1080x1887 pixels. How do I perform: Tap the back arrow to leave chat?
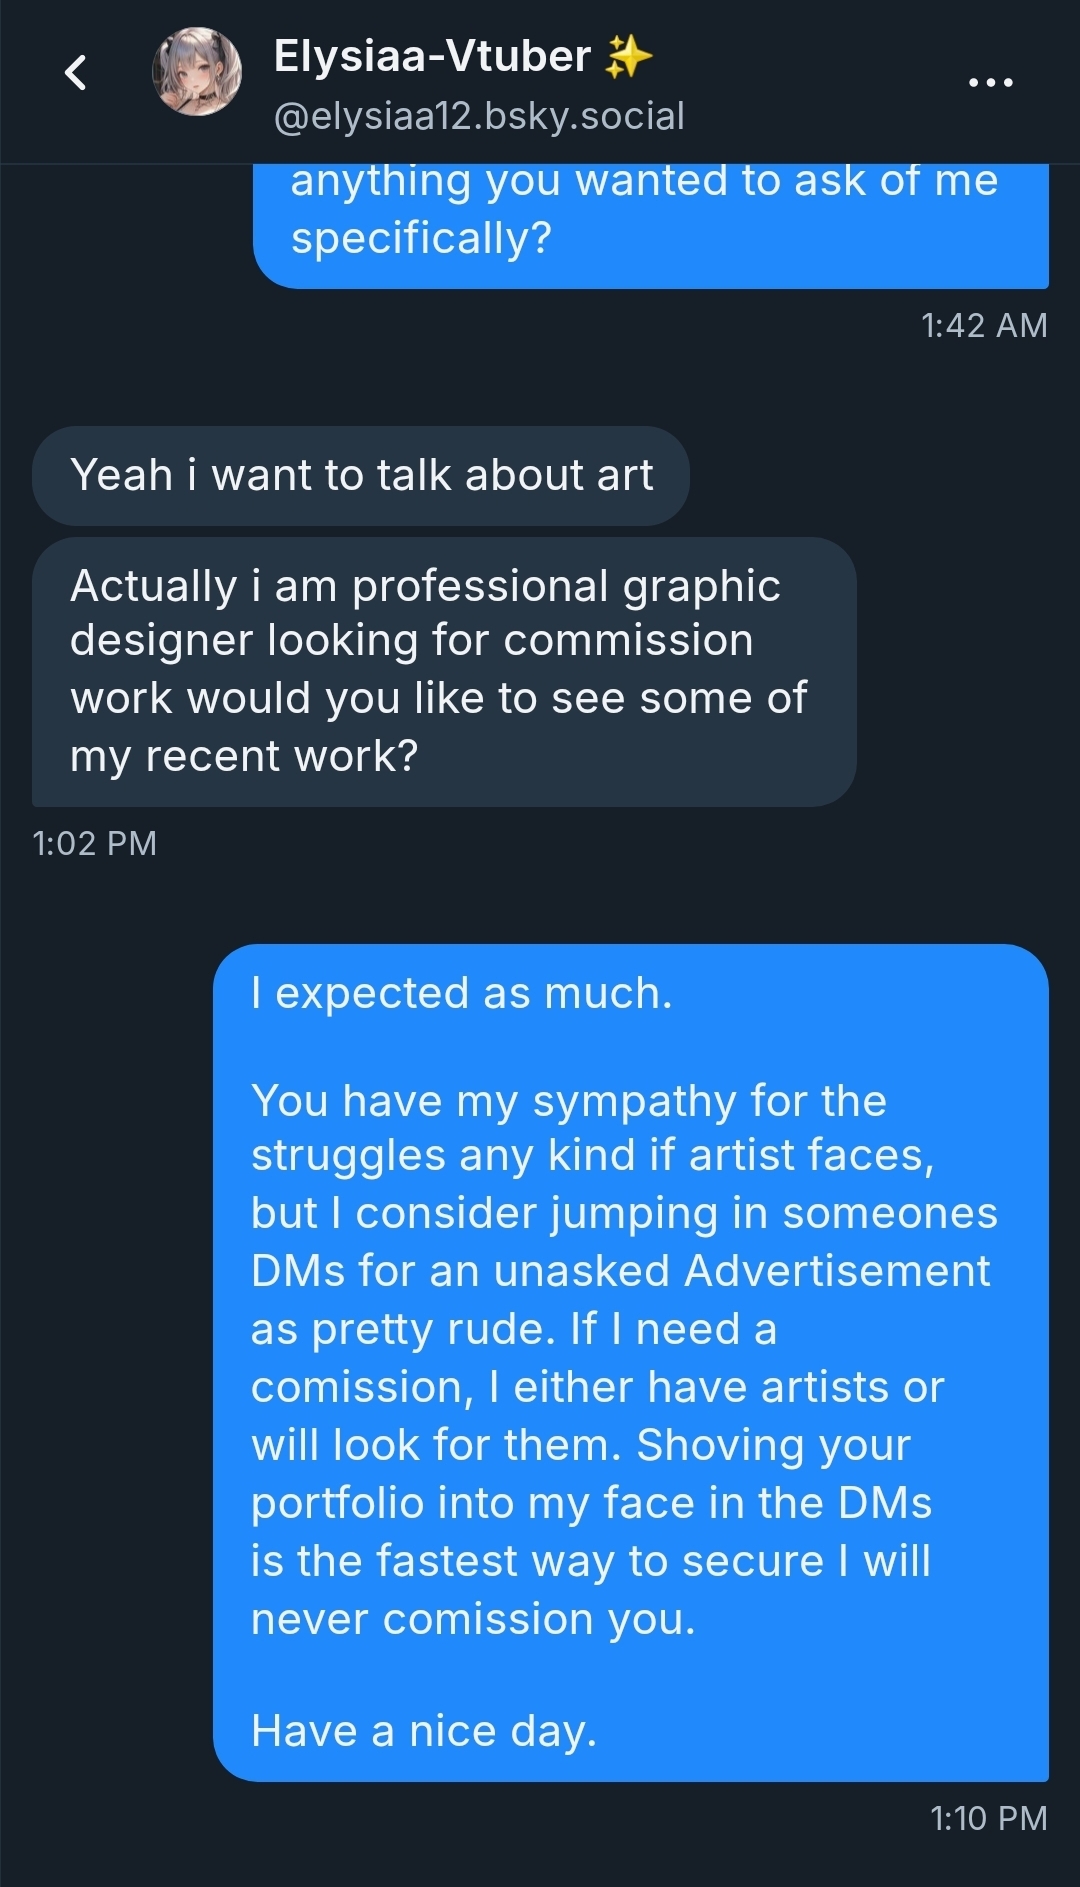(x=76, y=73)
